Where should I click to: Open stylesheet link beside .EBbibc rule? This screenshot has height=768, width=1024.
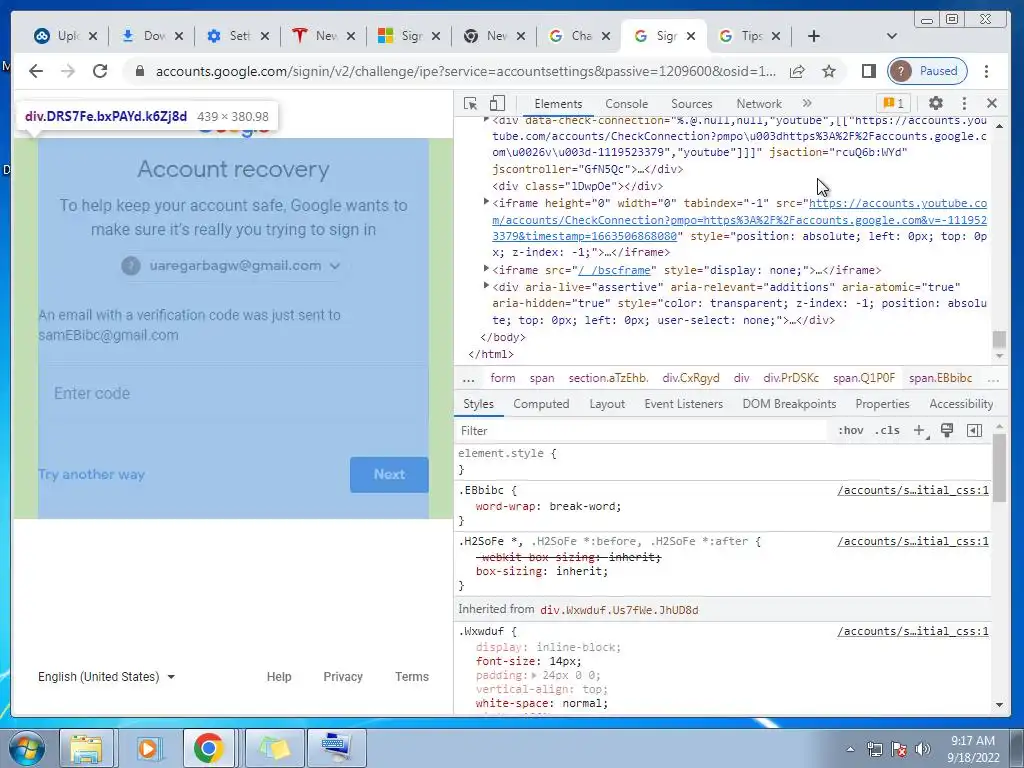[x=912, y=490]
